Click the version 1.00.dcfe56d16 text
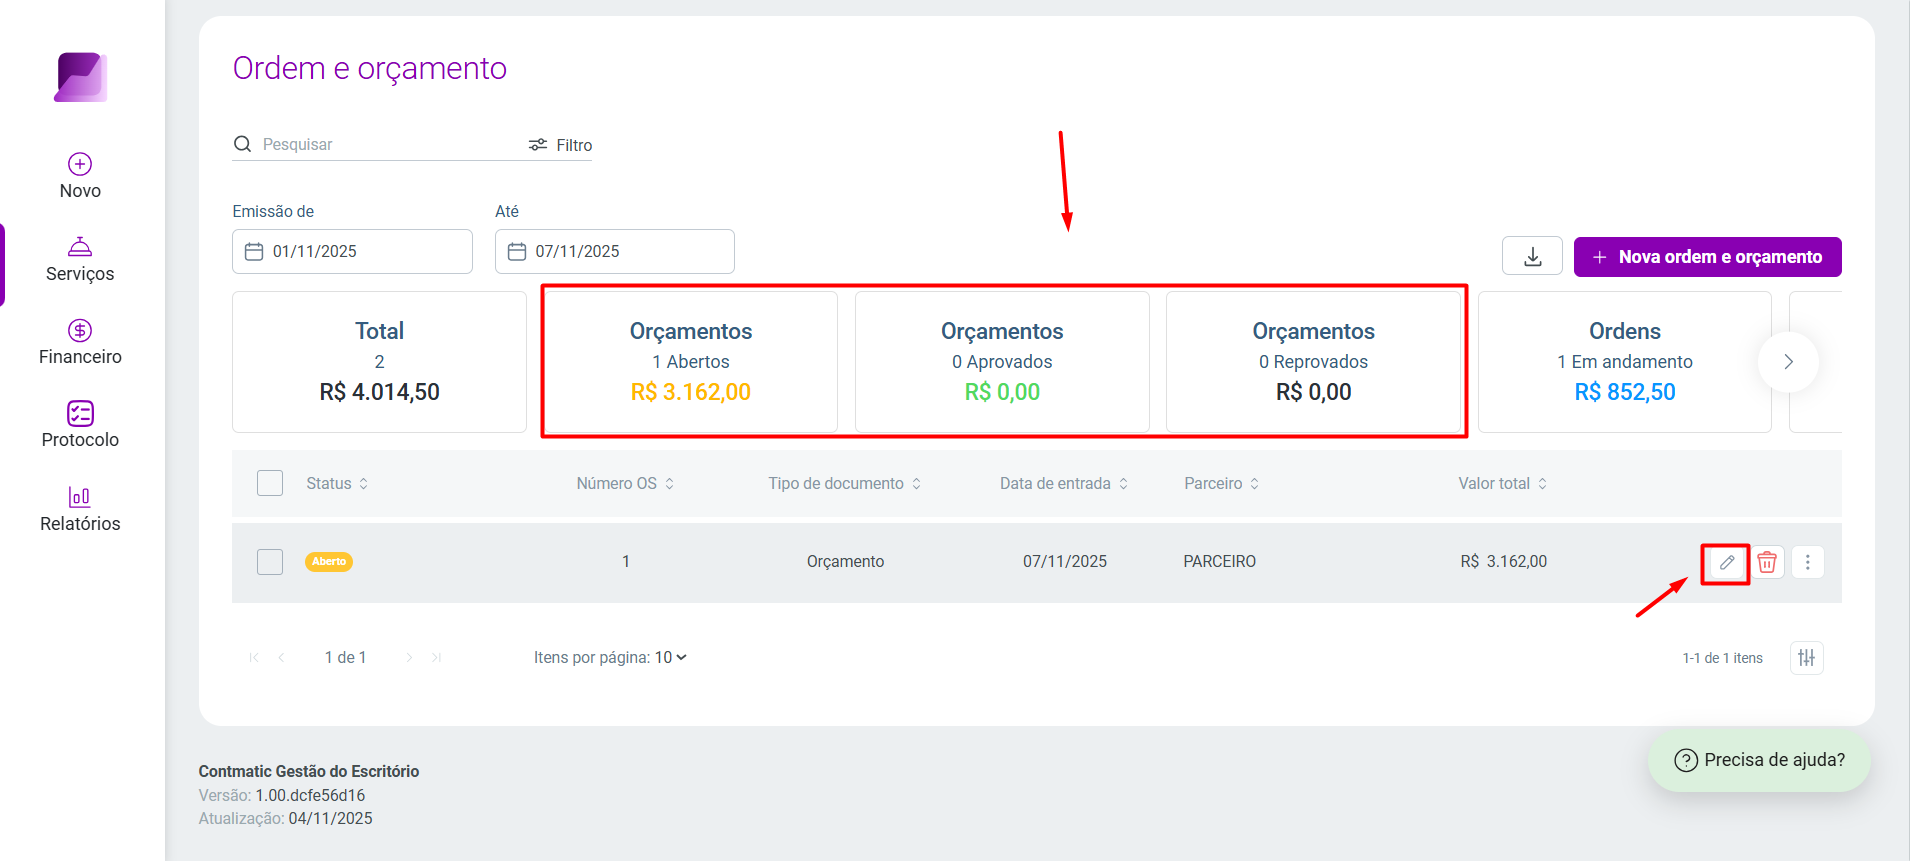This screenshot has height=861, width=1910. point(310,795)
